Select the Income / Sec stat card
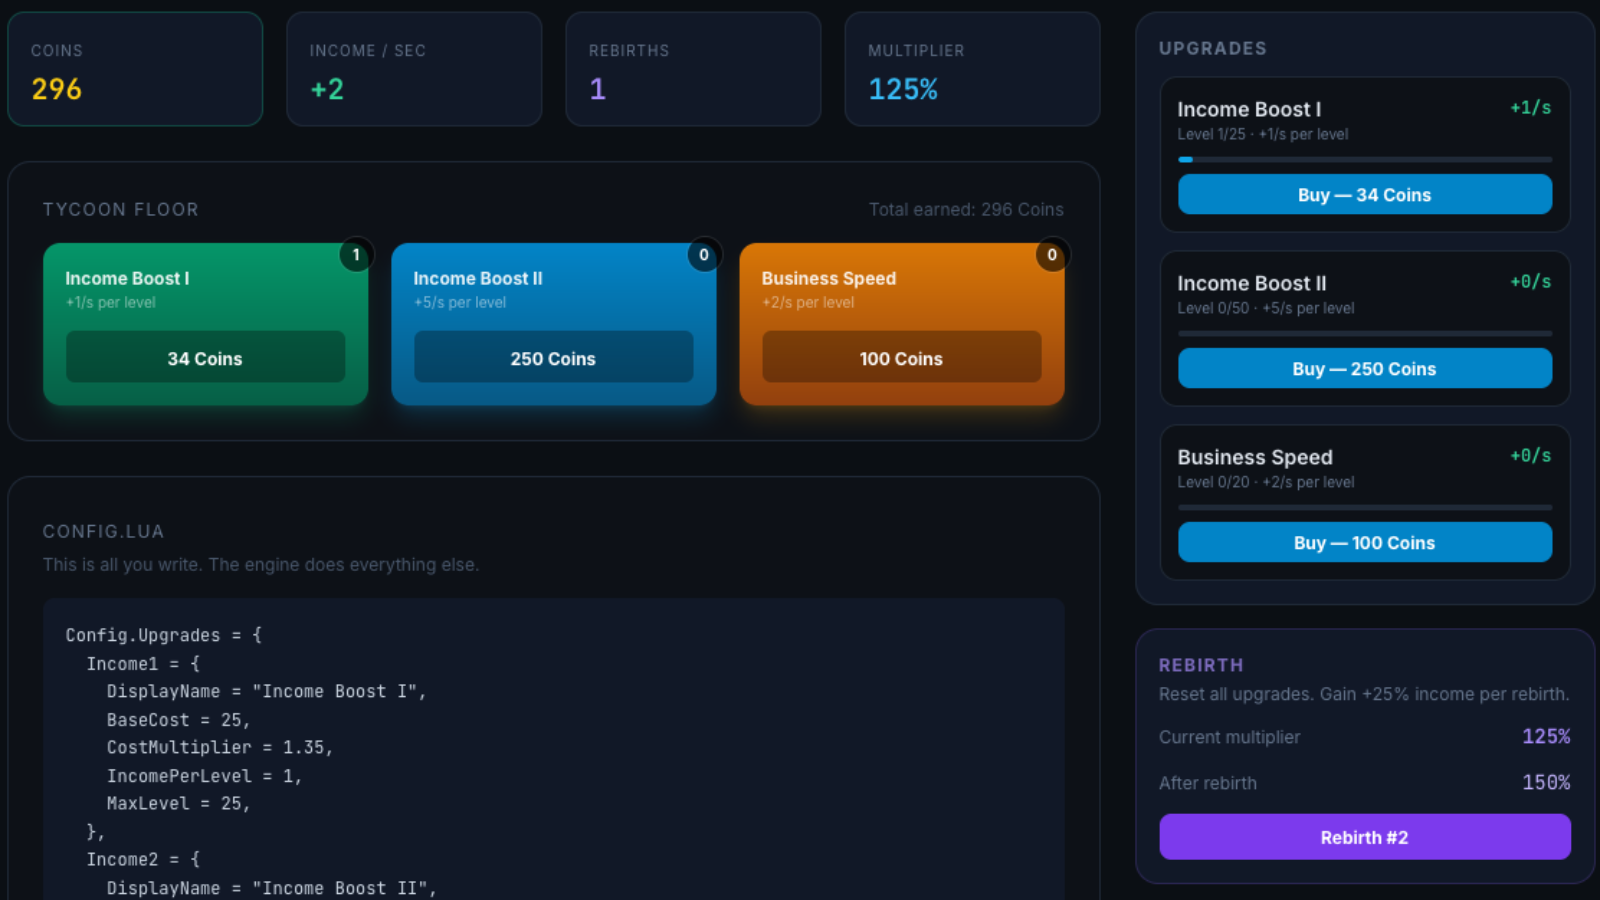 coord(414,69)
